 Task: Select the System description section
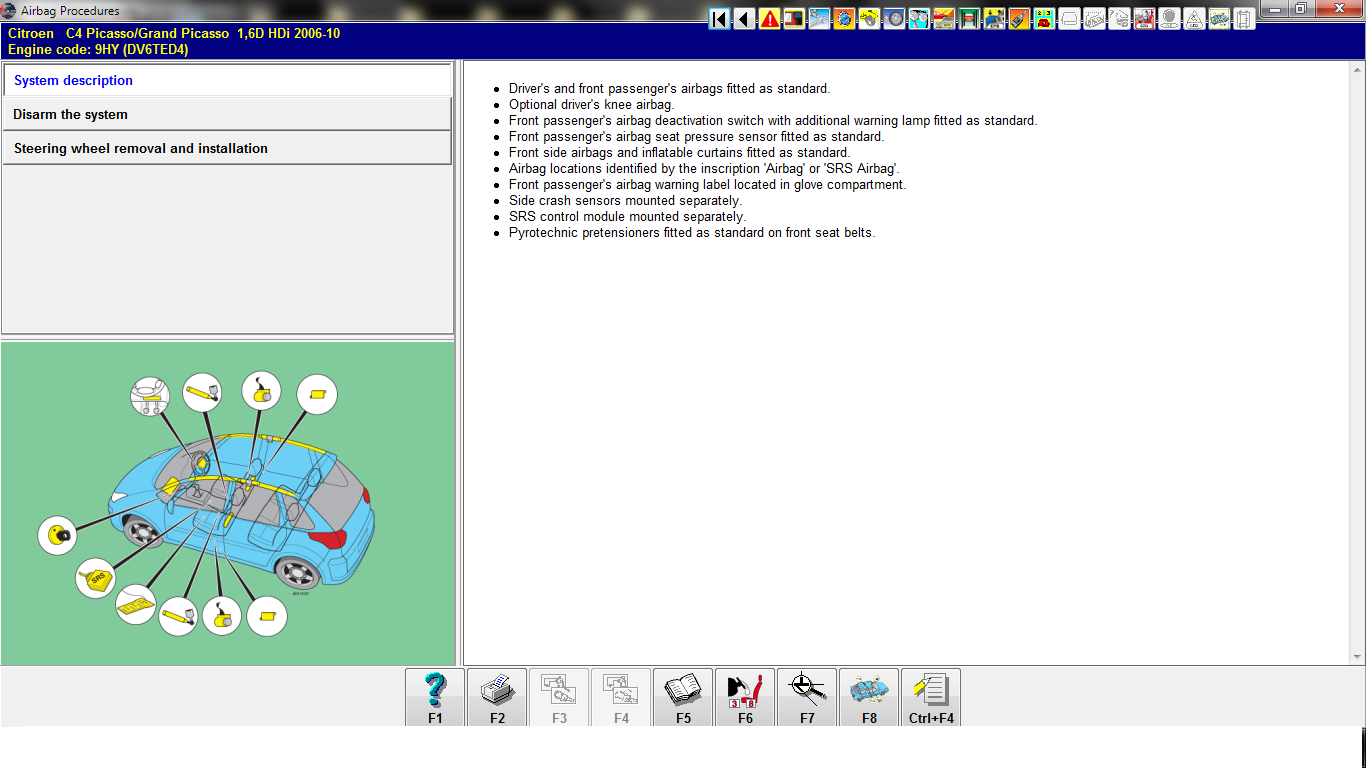coord(227,81)
